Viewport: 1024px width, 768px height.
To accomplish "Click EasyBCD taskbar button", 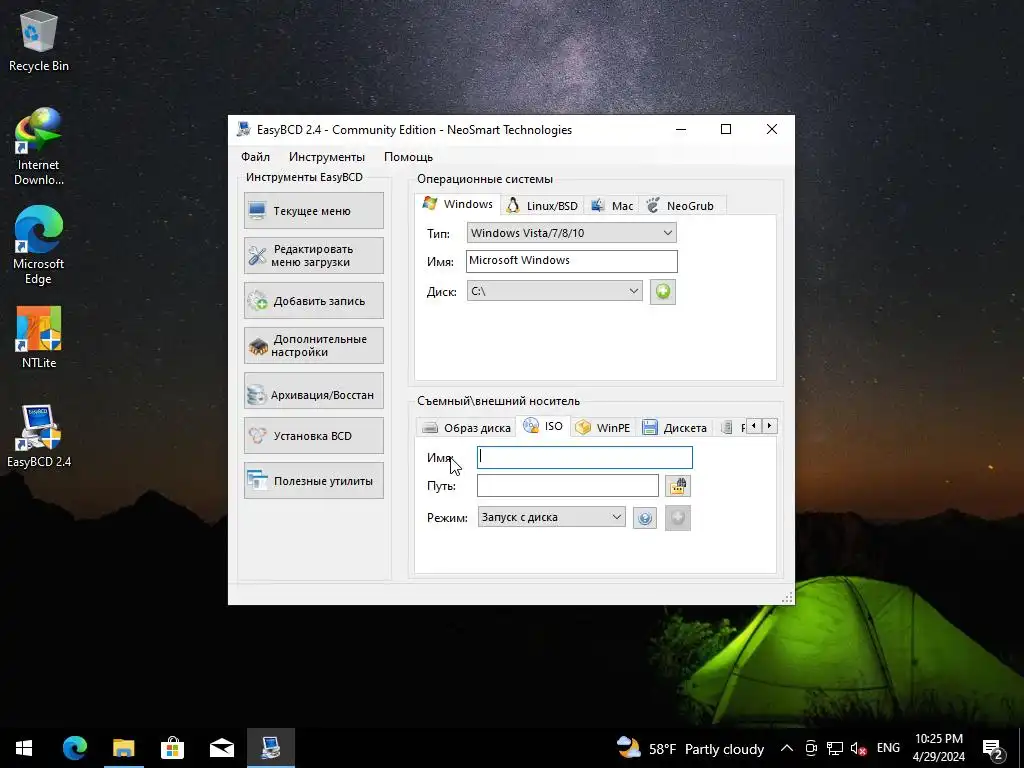I will click(x=270, y=748).
